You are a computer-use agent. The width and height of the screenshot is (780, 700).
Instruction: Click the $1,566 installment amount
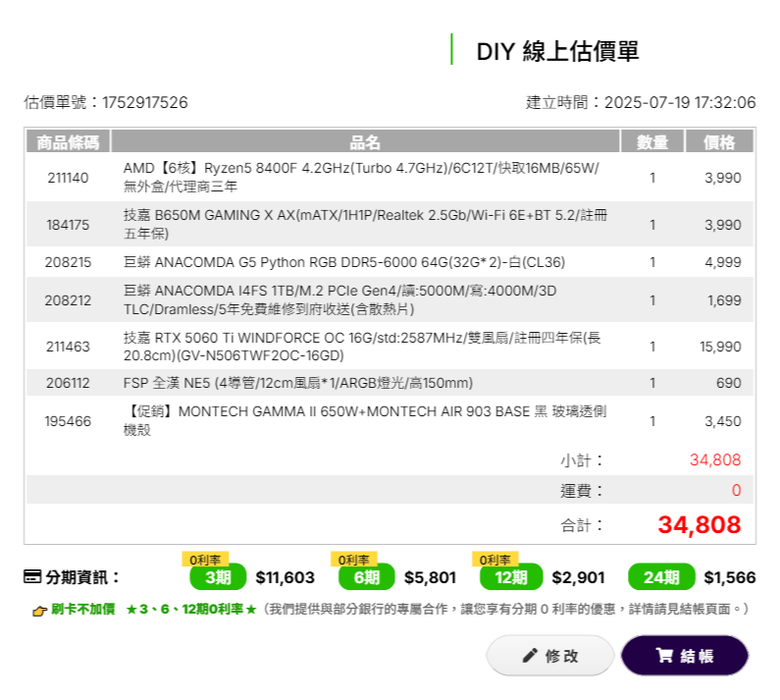click(x=730, y=578)
